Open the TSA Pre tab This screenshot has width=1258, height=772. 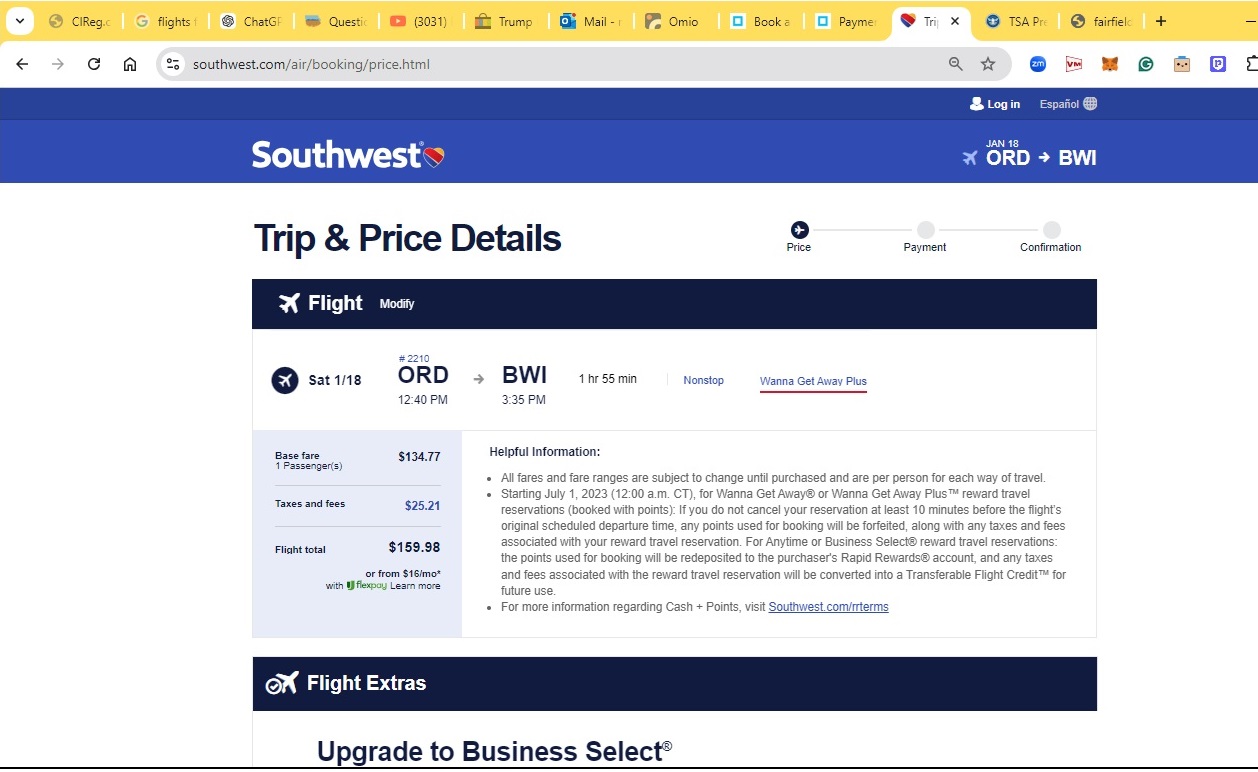point(1017,21)
